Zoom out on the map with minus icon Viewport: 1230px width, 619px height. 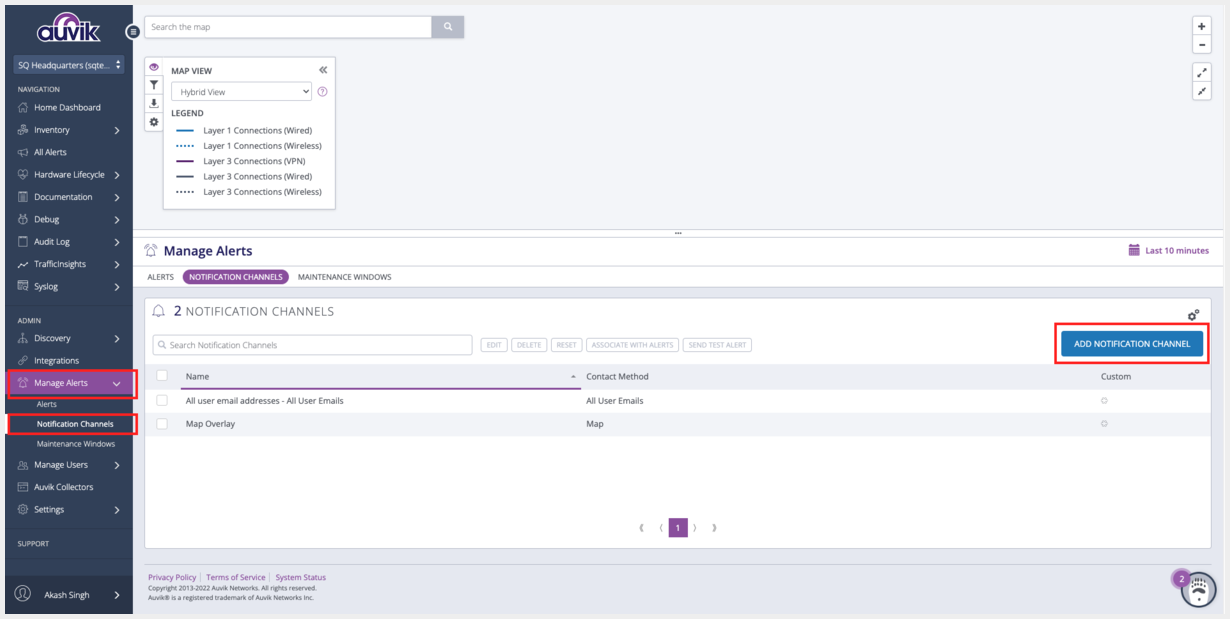[x=1202, y=44]
